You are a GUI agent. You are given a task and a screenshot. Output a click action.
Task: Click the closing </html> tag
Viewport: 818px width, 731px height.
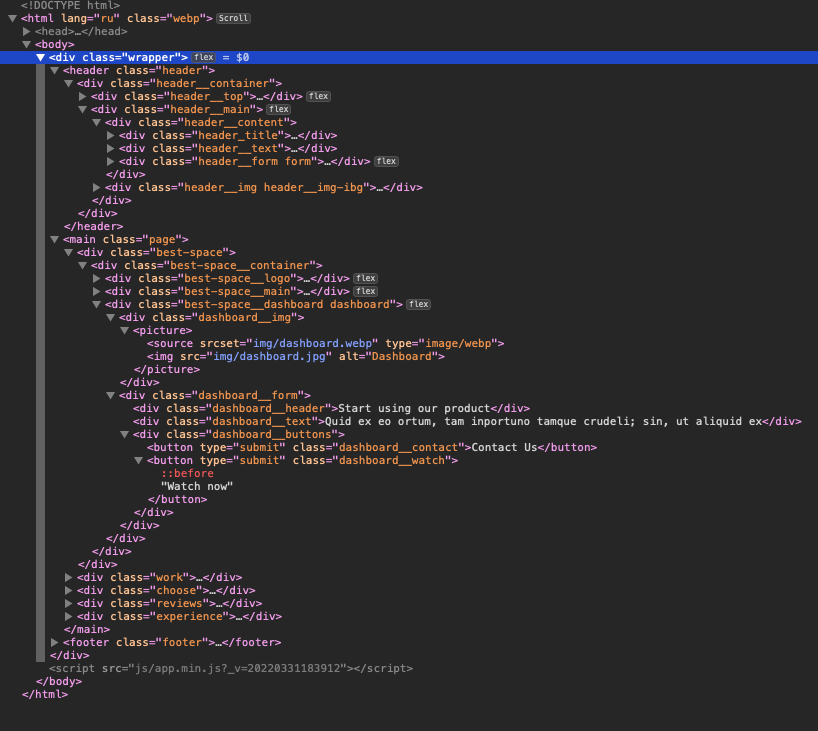tap(45, 694)
